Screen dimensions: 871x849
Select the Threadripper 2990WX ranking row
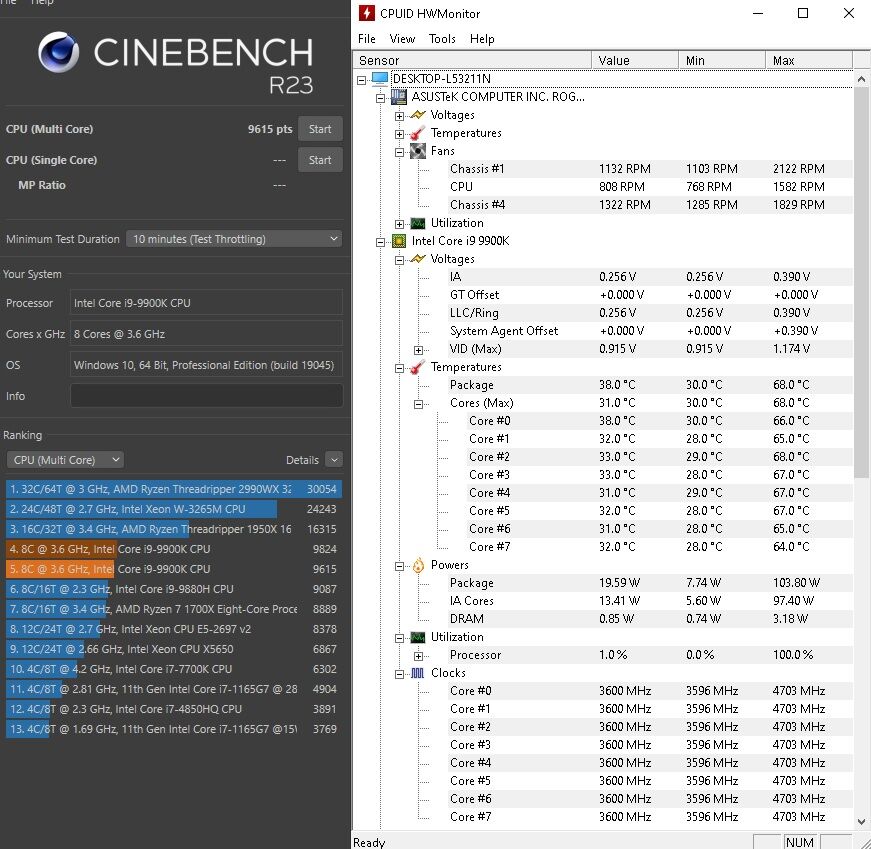click(x=174, y=489)
